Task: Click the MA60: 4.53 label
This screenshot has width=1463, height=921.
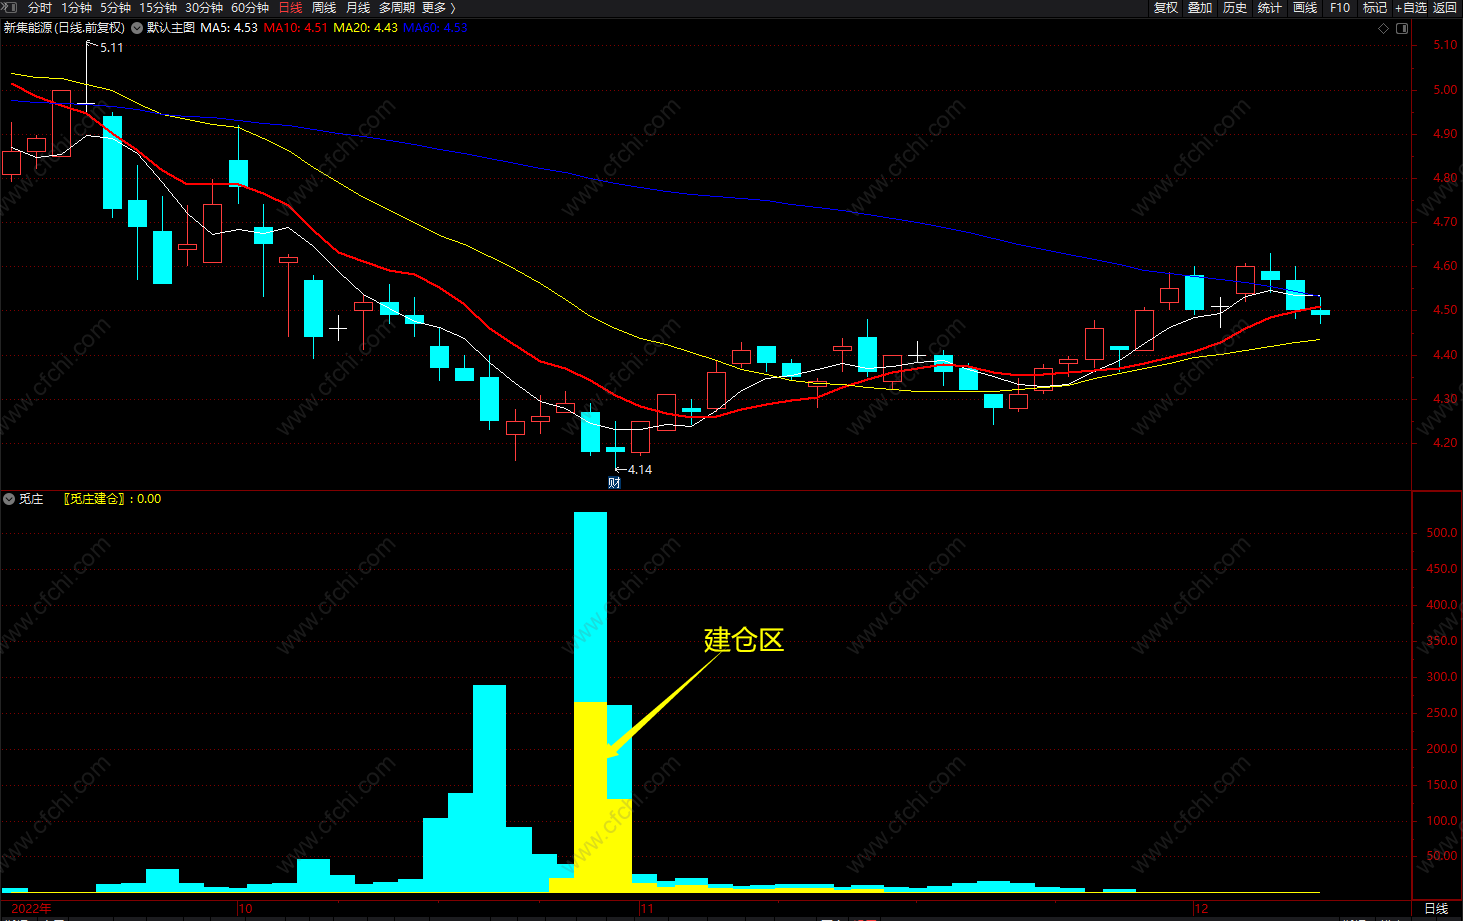Action: pos(435,28)
